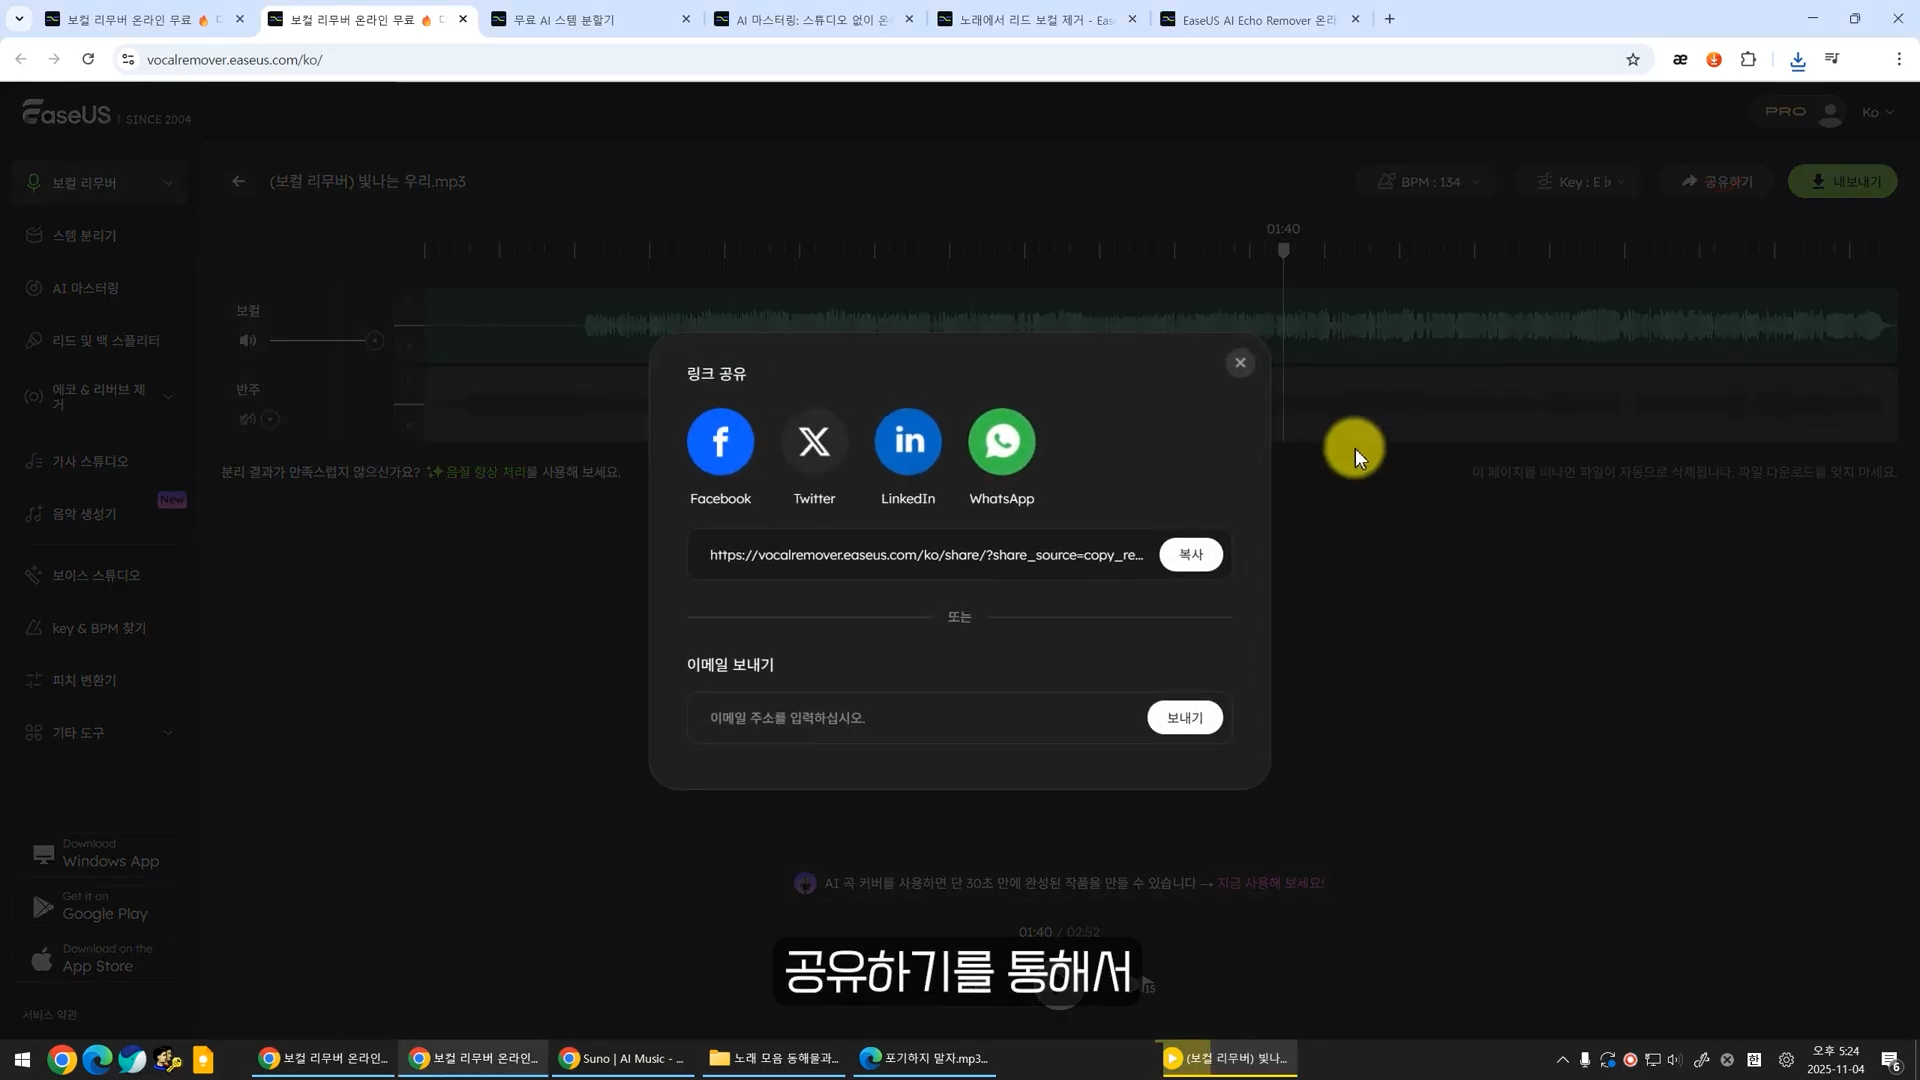
Task: Open the Chrome three-dot menu
Action: click(1899, 60)
